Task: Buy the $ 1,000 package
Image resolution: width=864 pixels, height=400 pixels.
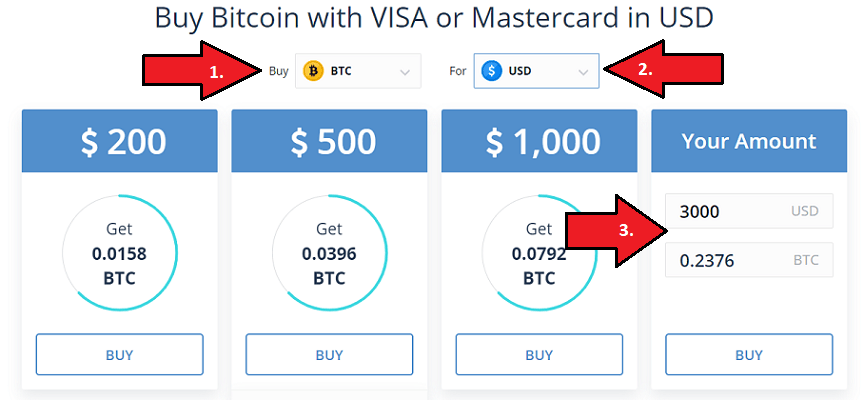Action: (x=539, y=354)
